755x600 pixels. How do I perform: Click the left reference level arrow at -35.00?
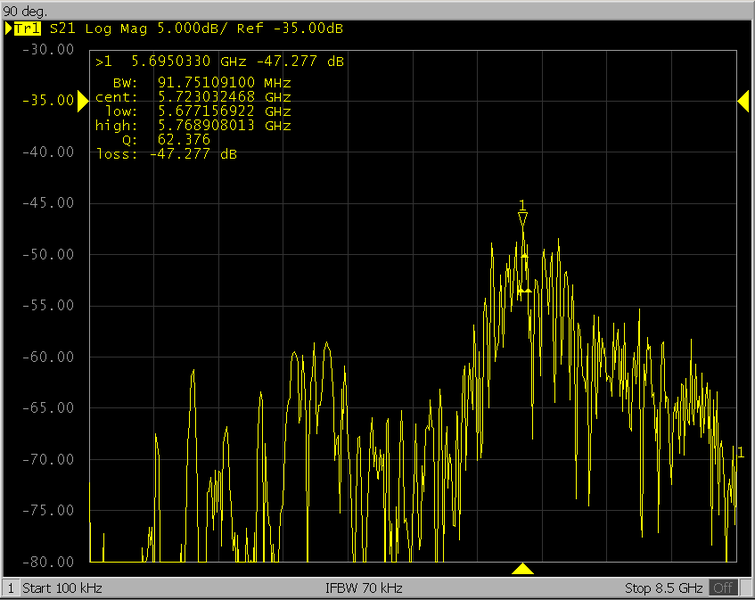82,100
